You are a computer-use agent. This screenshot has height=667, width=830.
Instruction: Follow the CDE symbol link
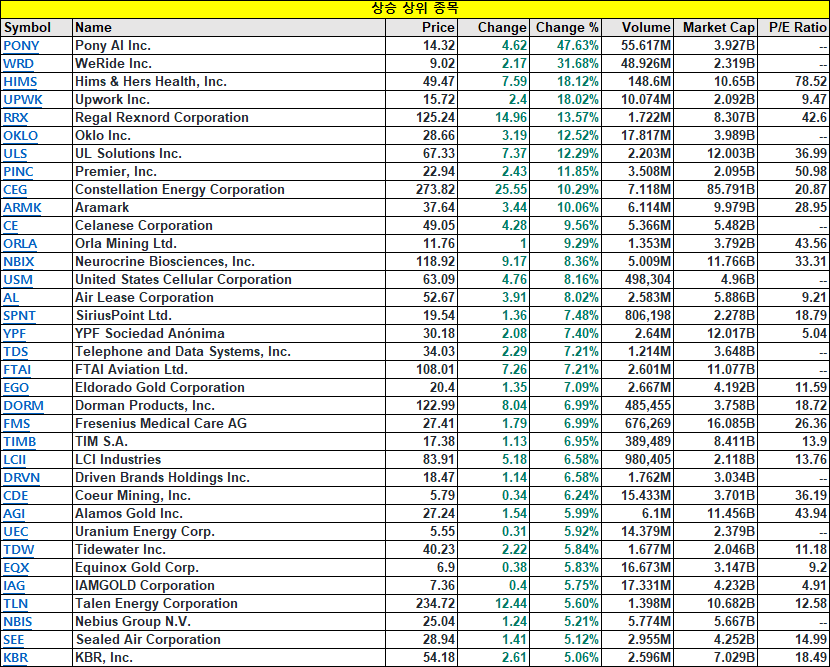tap(16, 496)
